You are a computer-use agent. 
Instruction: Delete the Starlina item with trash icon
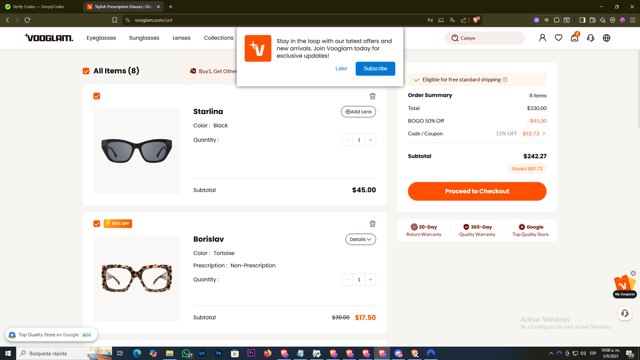click(372, 96)
